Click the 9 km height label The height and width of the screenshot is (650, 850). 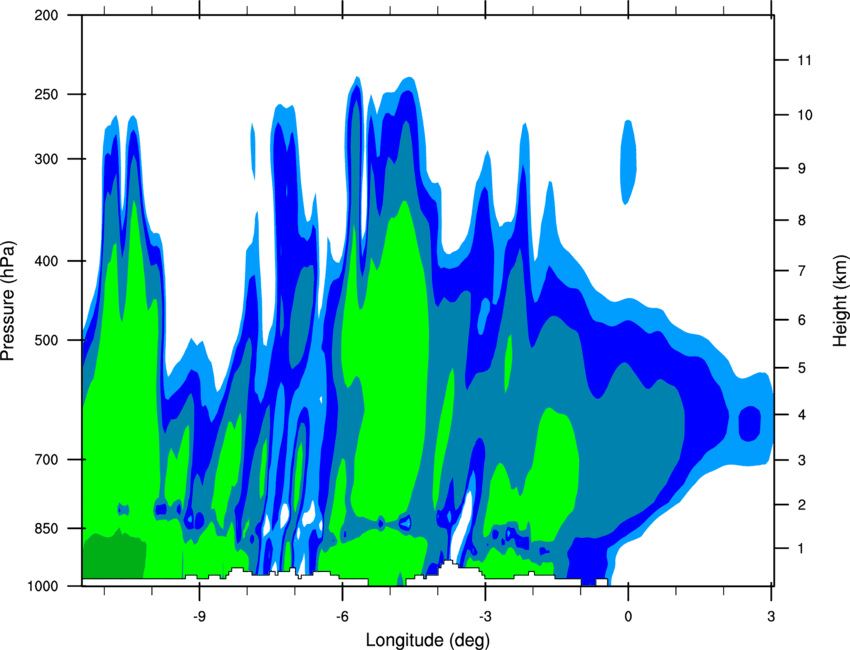802,169
